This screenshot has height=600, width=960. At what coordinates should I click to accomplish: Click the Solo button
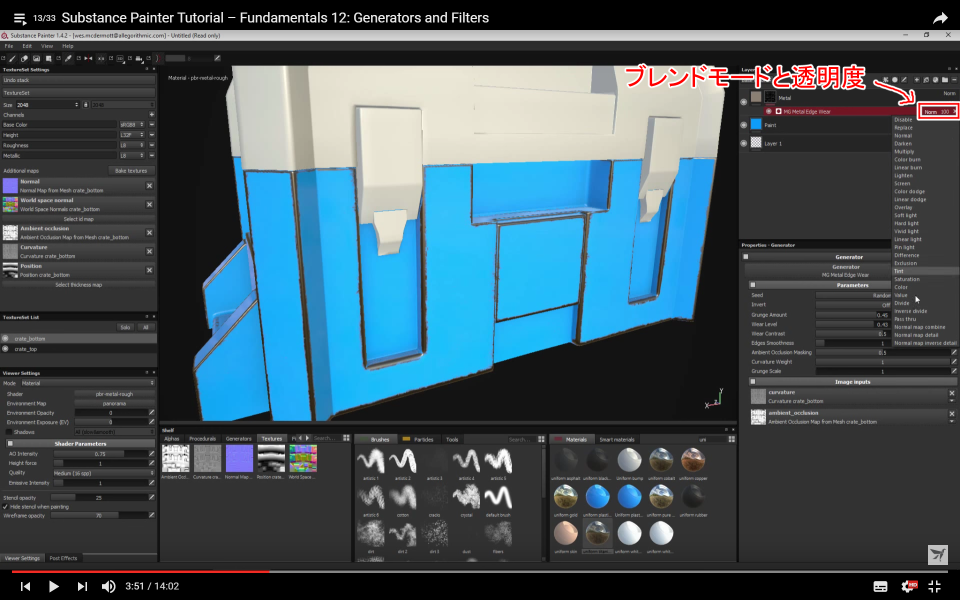[x=125, y=327]
